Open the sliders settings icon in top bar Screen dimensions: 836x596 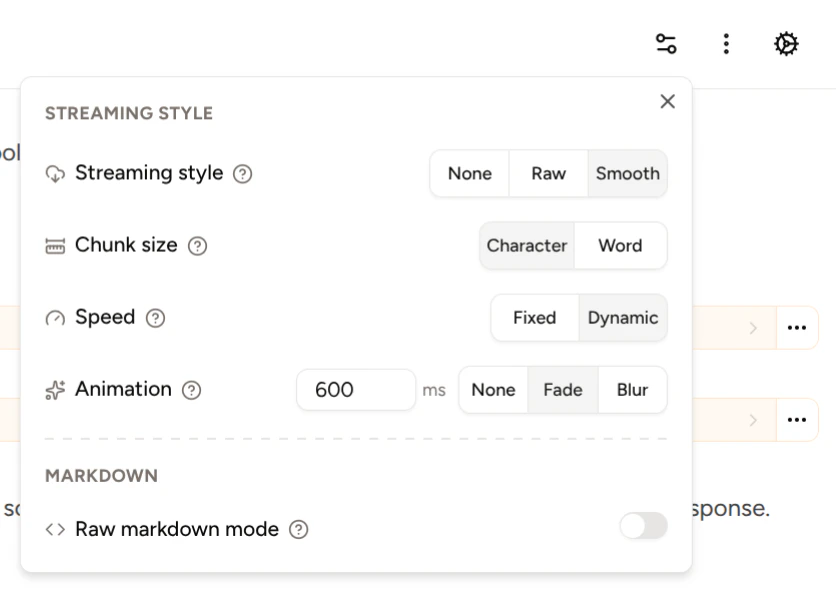pyautogui.click(x=666, y=44)
